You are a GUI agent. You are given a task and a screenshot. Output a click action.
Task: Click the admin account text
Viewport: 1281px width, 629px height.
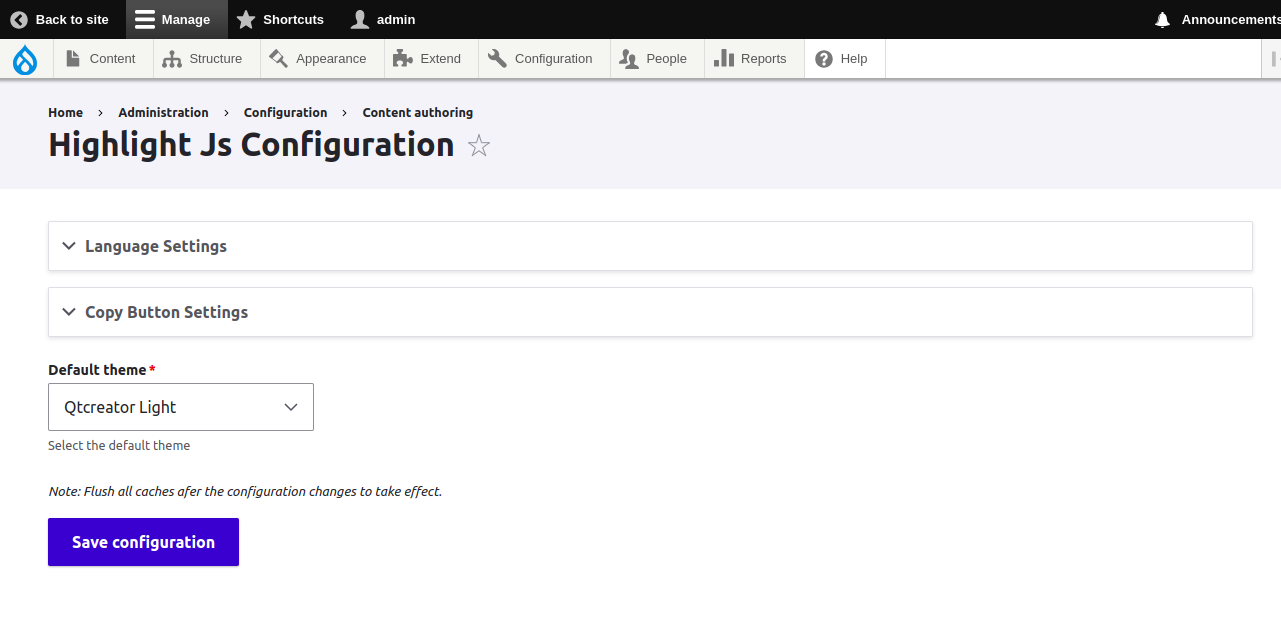[x=396, y=19]
